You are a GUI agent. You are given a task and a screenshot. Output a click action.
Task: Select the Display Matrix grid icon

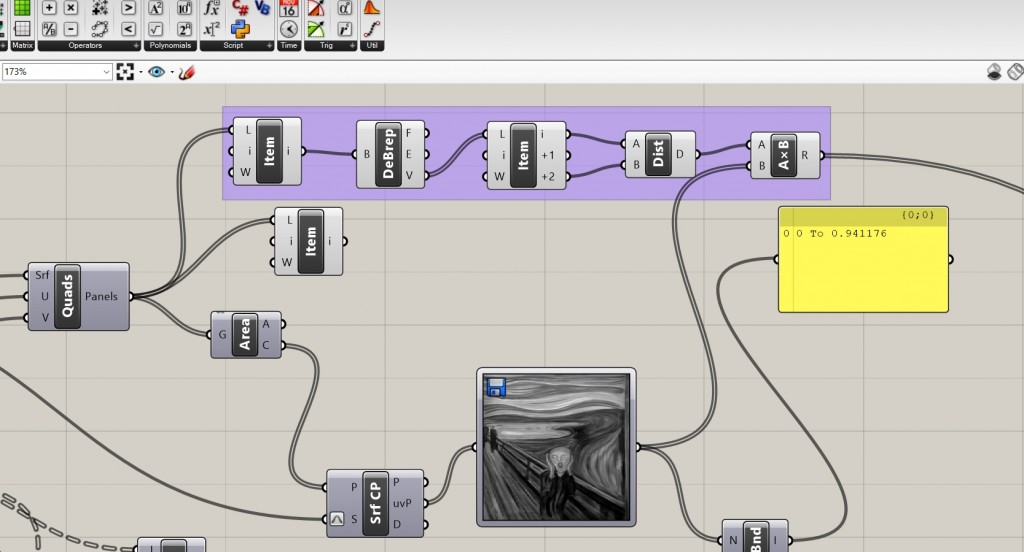(22, 29)
